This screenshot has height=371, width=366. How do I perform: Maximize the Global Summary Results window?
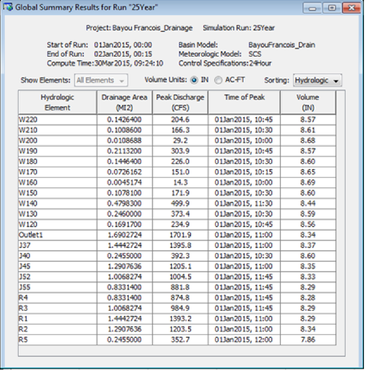[x=332, y=8]
